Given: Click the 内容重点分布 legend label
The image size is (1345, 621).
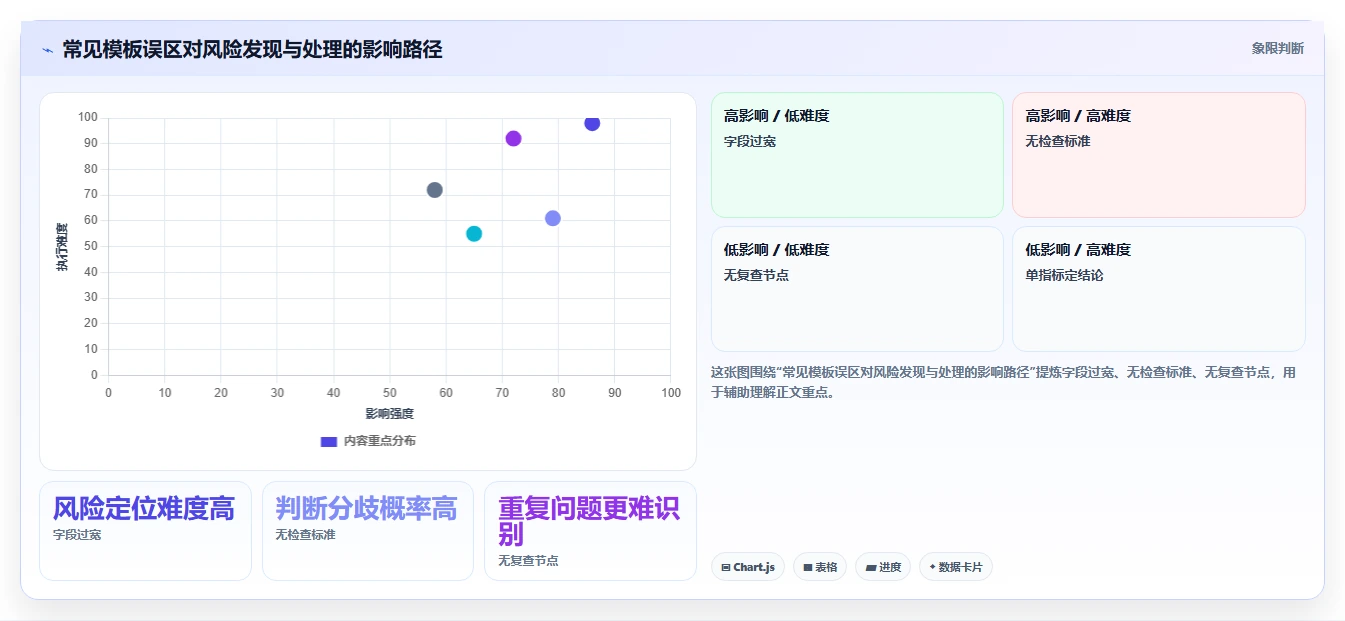Looking at the screenshot, I should pyautogui.click(x=379, y=441).
